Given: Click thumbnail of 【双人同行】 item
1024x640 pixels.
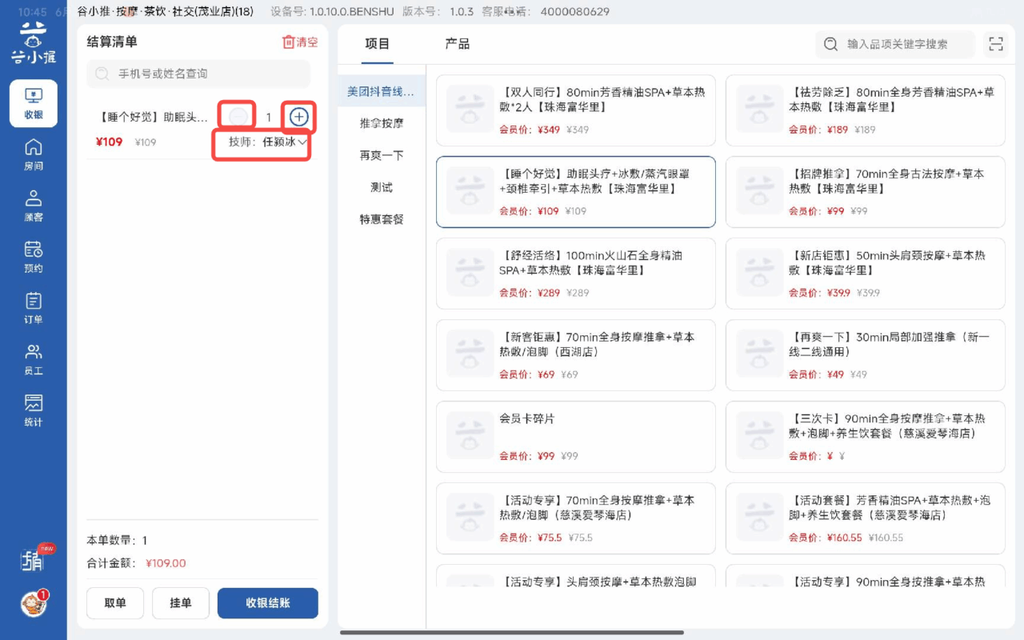Looking at the screenshot, I should coord(470,109).
